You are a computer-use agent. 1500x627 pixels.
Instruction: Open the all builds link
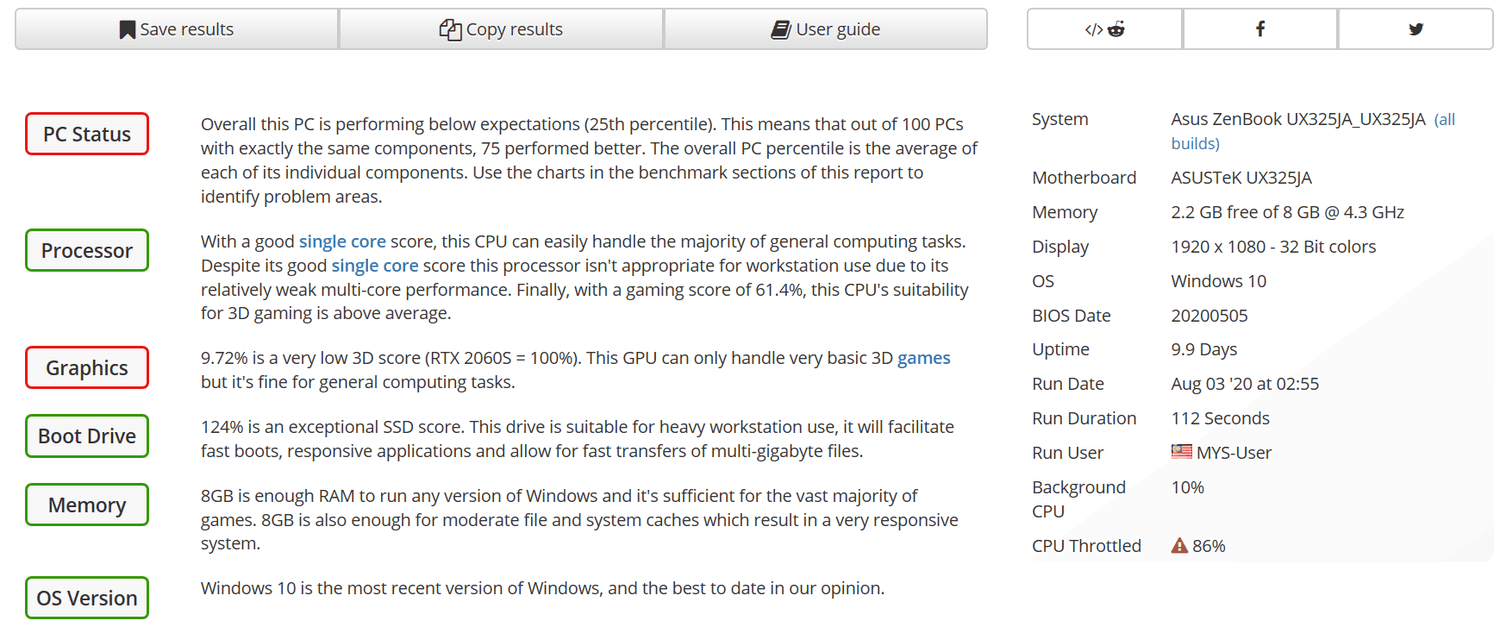point(1313,131)
